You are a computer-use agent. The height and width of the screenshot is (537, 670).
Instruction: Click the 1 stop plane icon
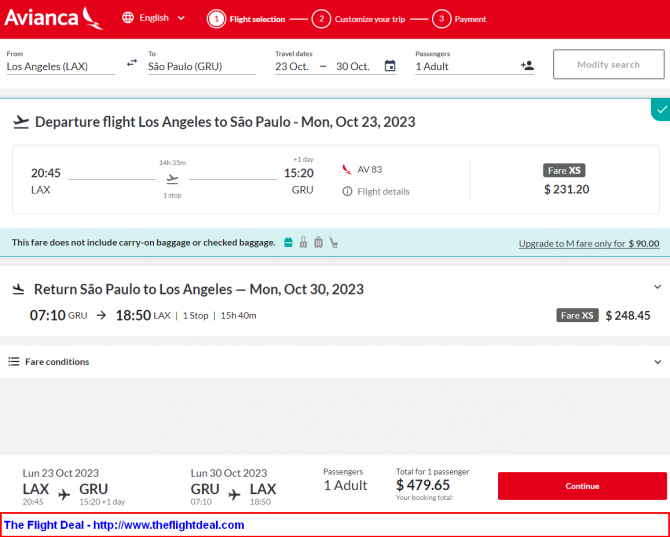[172, 179]
